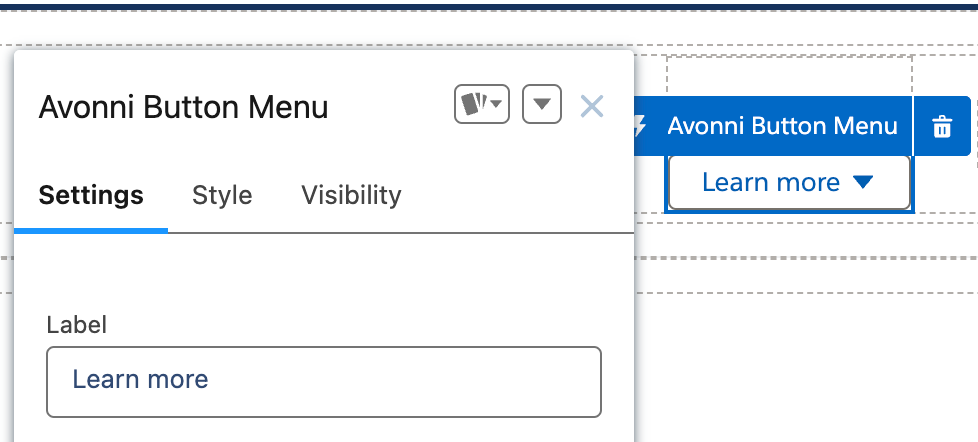
Task: Select the blue Avonni Button Menu label
Action: point(782,126)
